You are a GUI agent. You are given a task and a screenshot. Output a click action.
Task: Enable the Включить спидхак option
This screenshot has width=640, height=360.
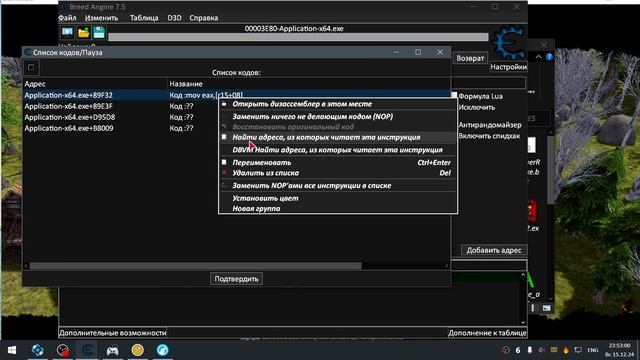[489, 136]
